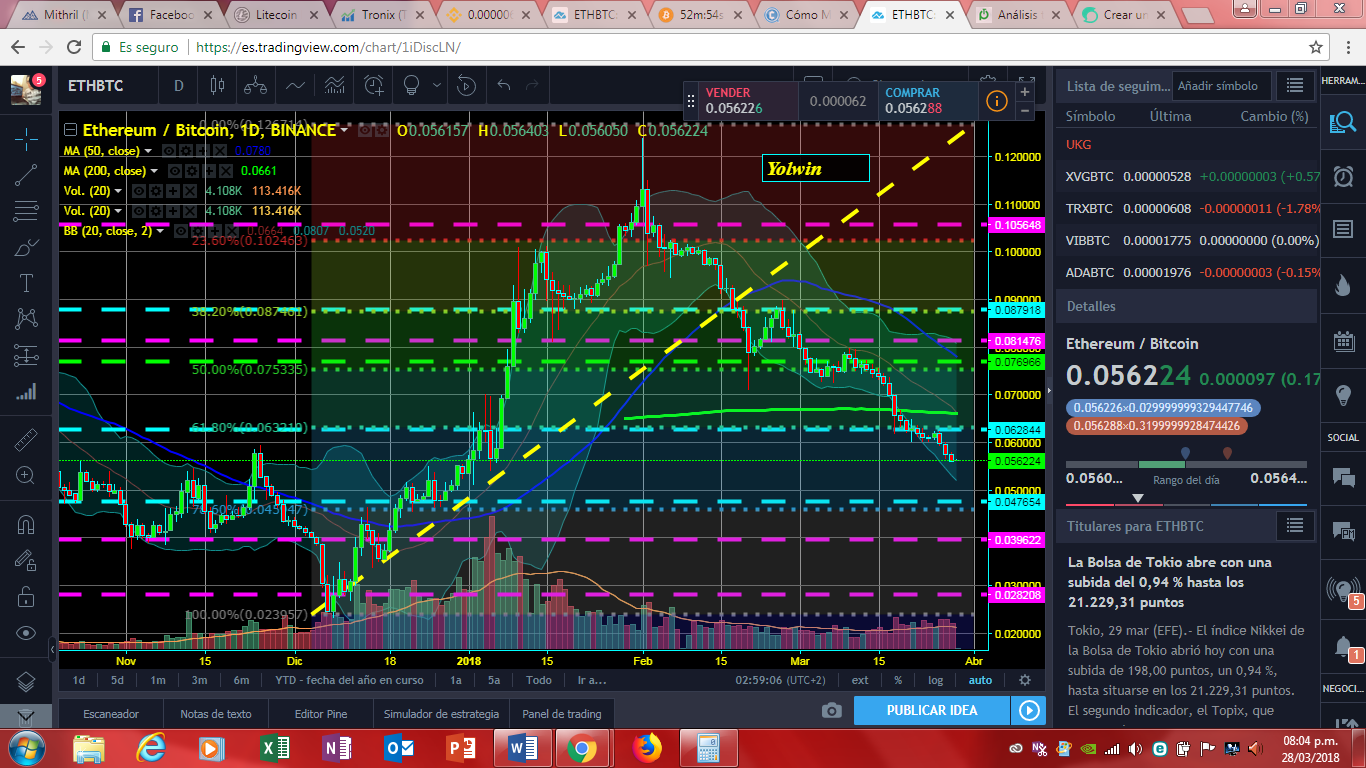This screenshot has height=768, width=1366.
Task: Open Excel from the taskbar
Action: [x=274, y=748]
